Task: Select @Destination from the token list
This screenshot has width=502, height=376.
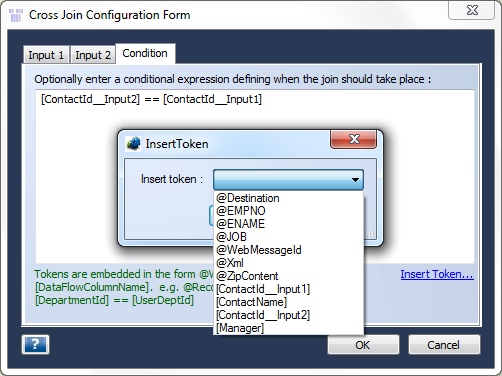Action: [x=288, y=198]
